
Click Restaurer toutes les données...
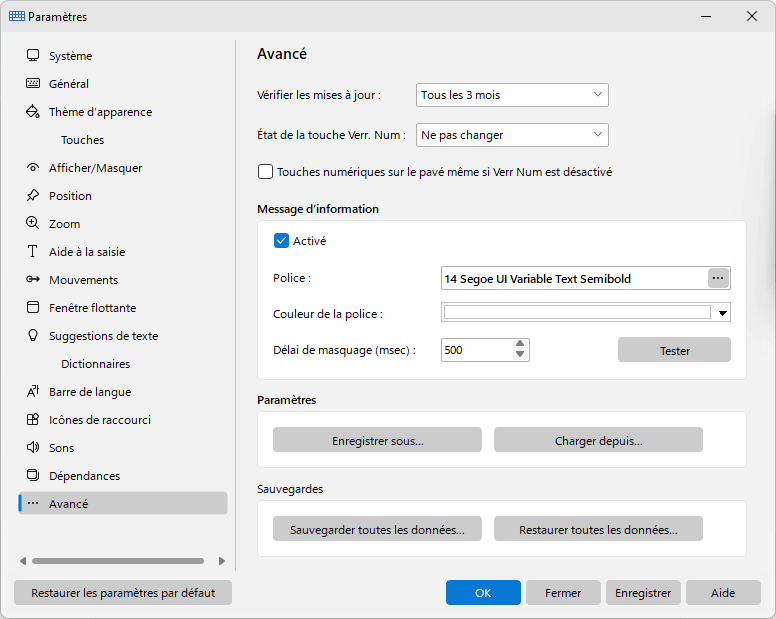coord(598,529)
